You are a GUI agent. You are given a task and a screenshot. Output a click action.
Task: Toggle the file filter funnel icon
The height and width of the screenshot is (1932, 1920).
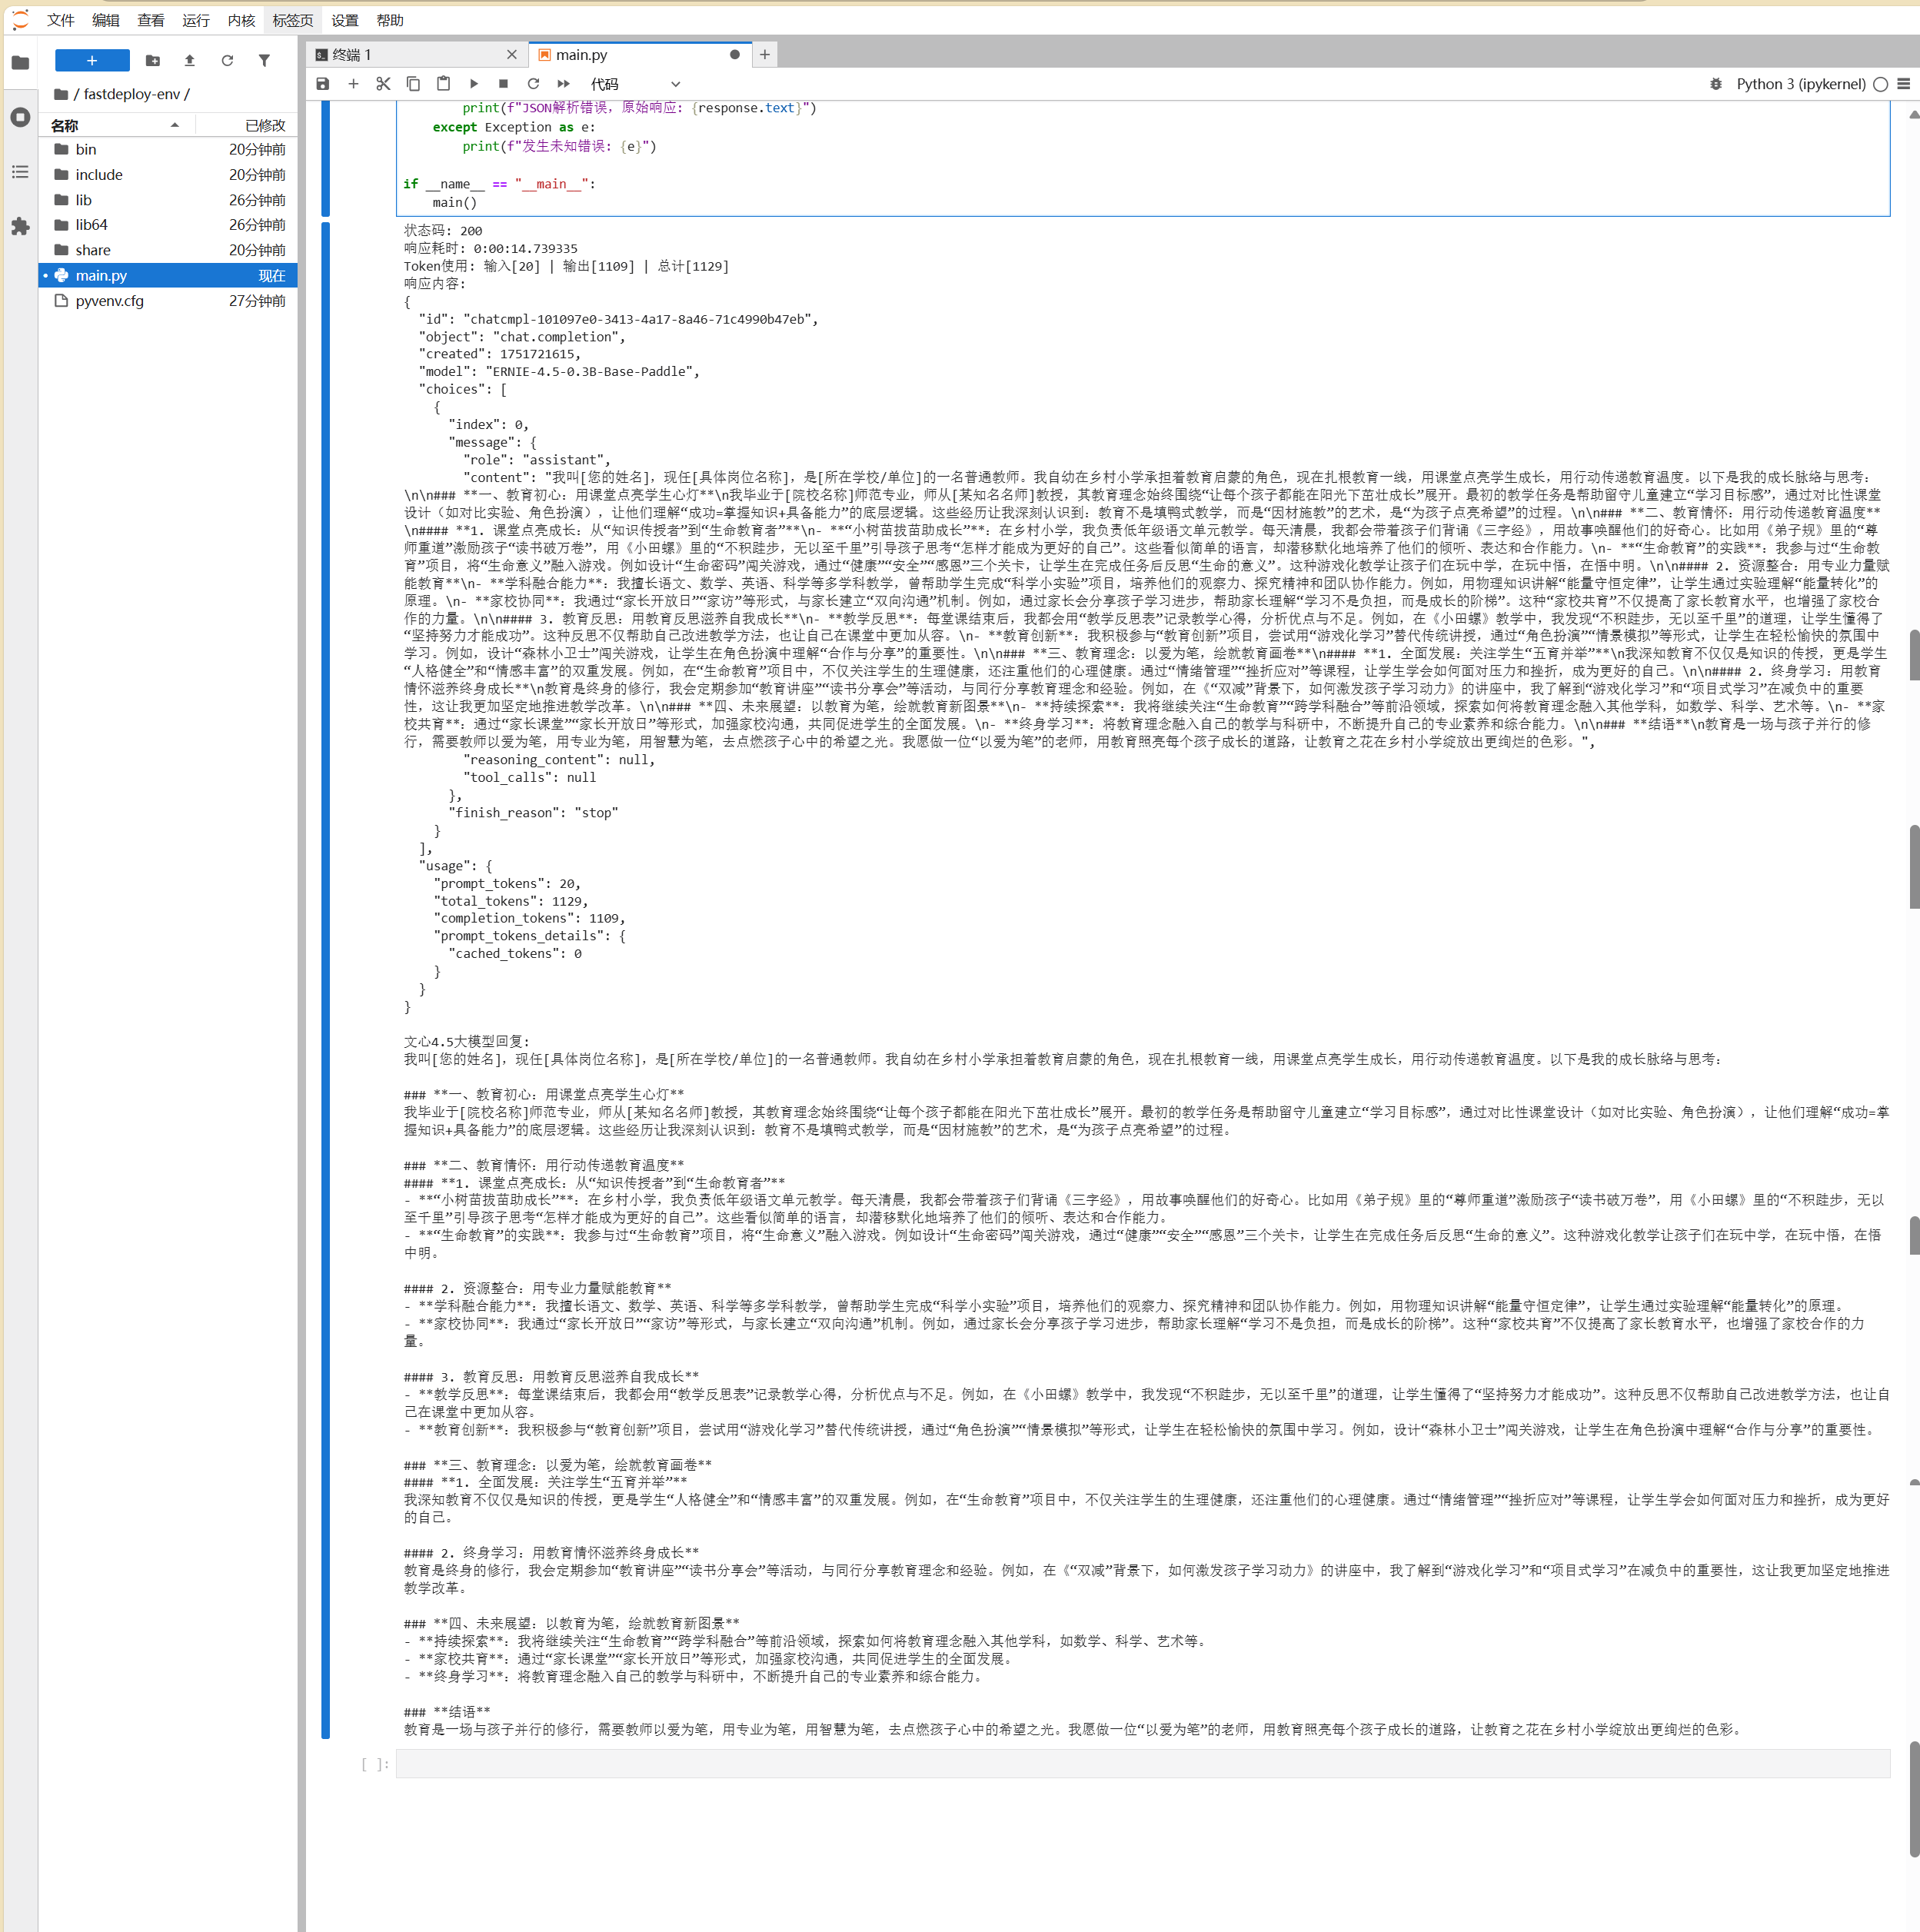(264, 61)
